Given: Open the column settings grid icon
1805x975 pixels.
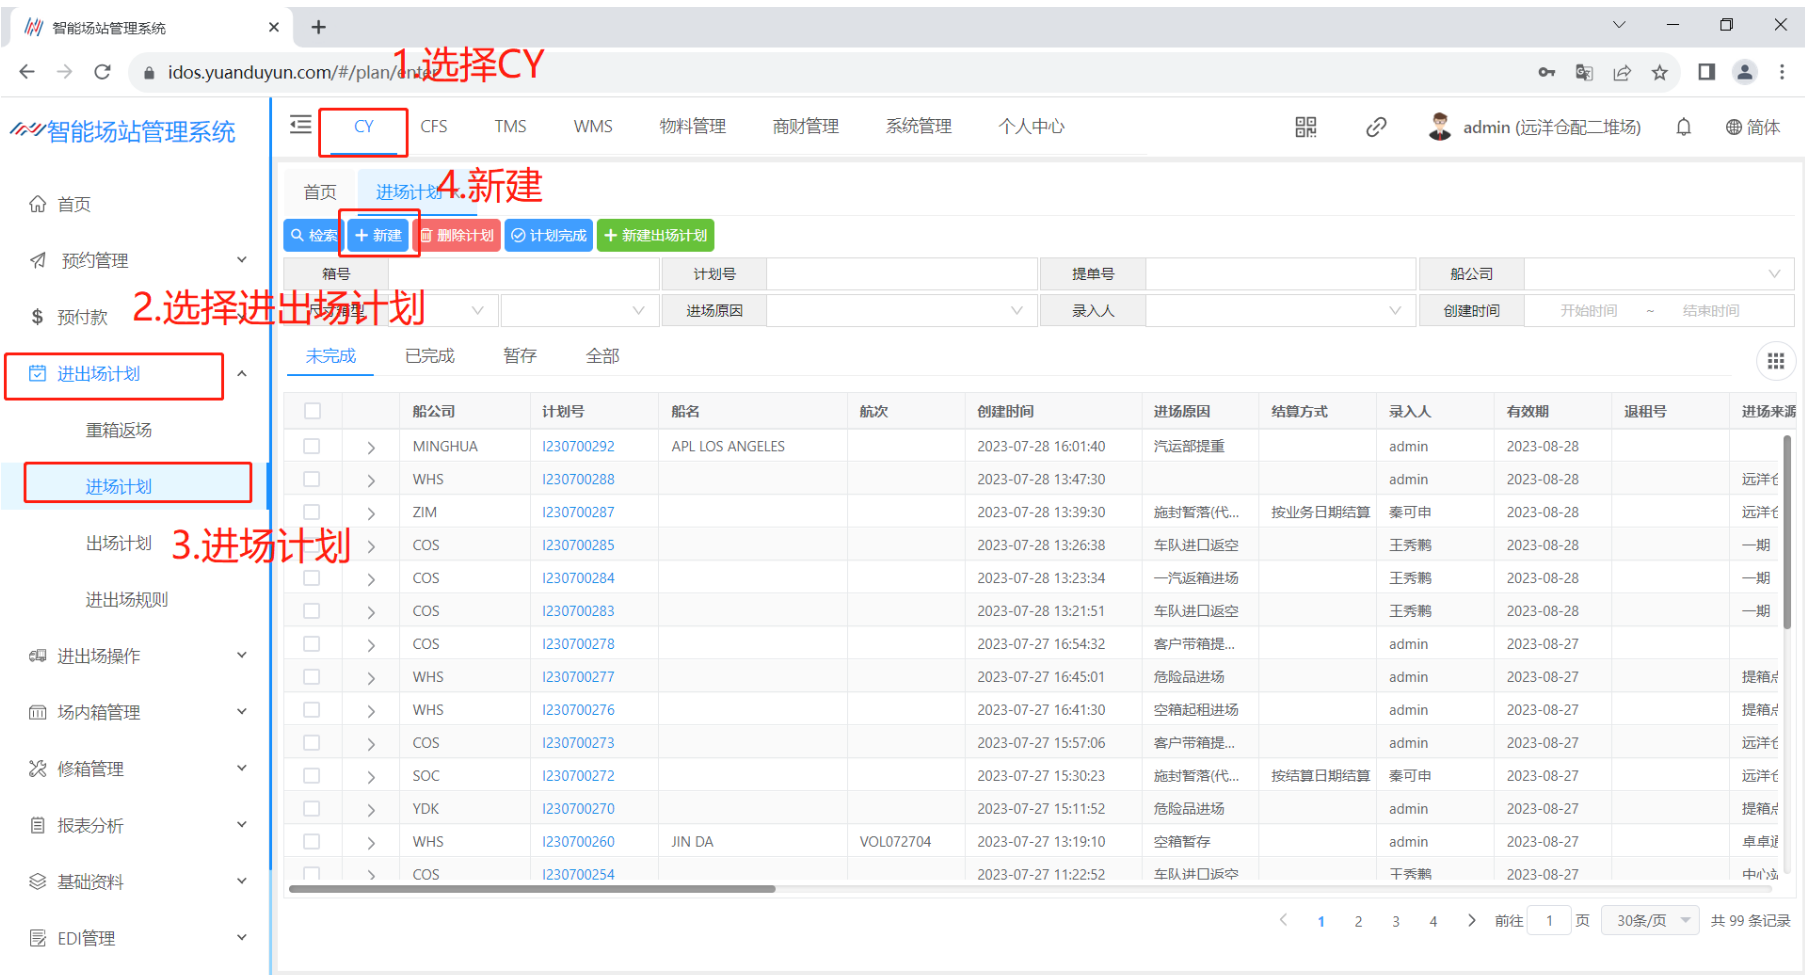Looking at the screenshot, I should (x=1775, y=361).
